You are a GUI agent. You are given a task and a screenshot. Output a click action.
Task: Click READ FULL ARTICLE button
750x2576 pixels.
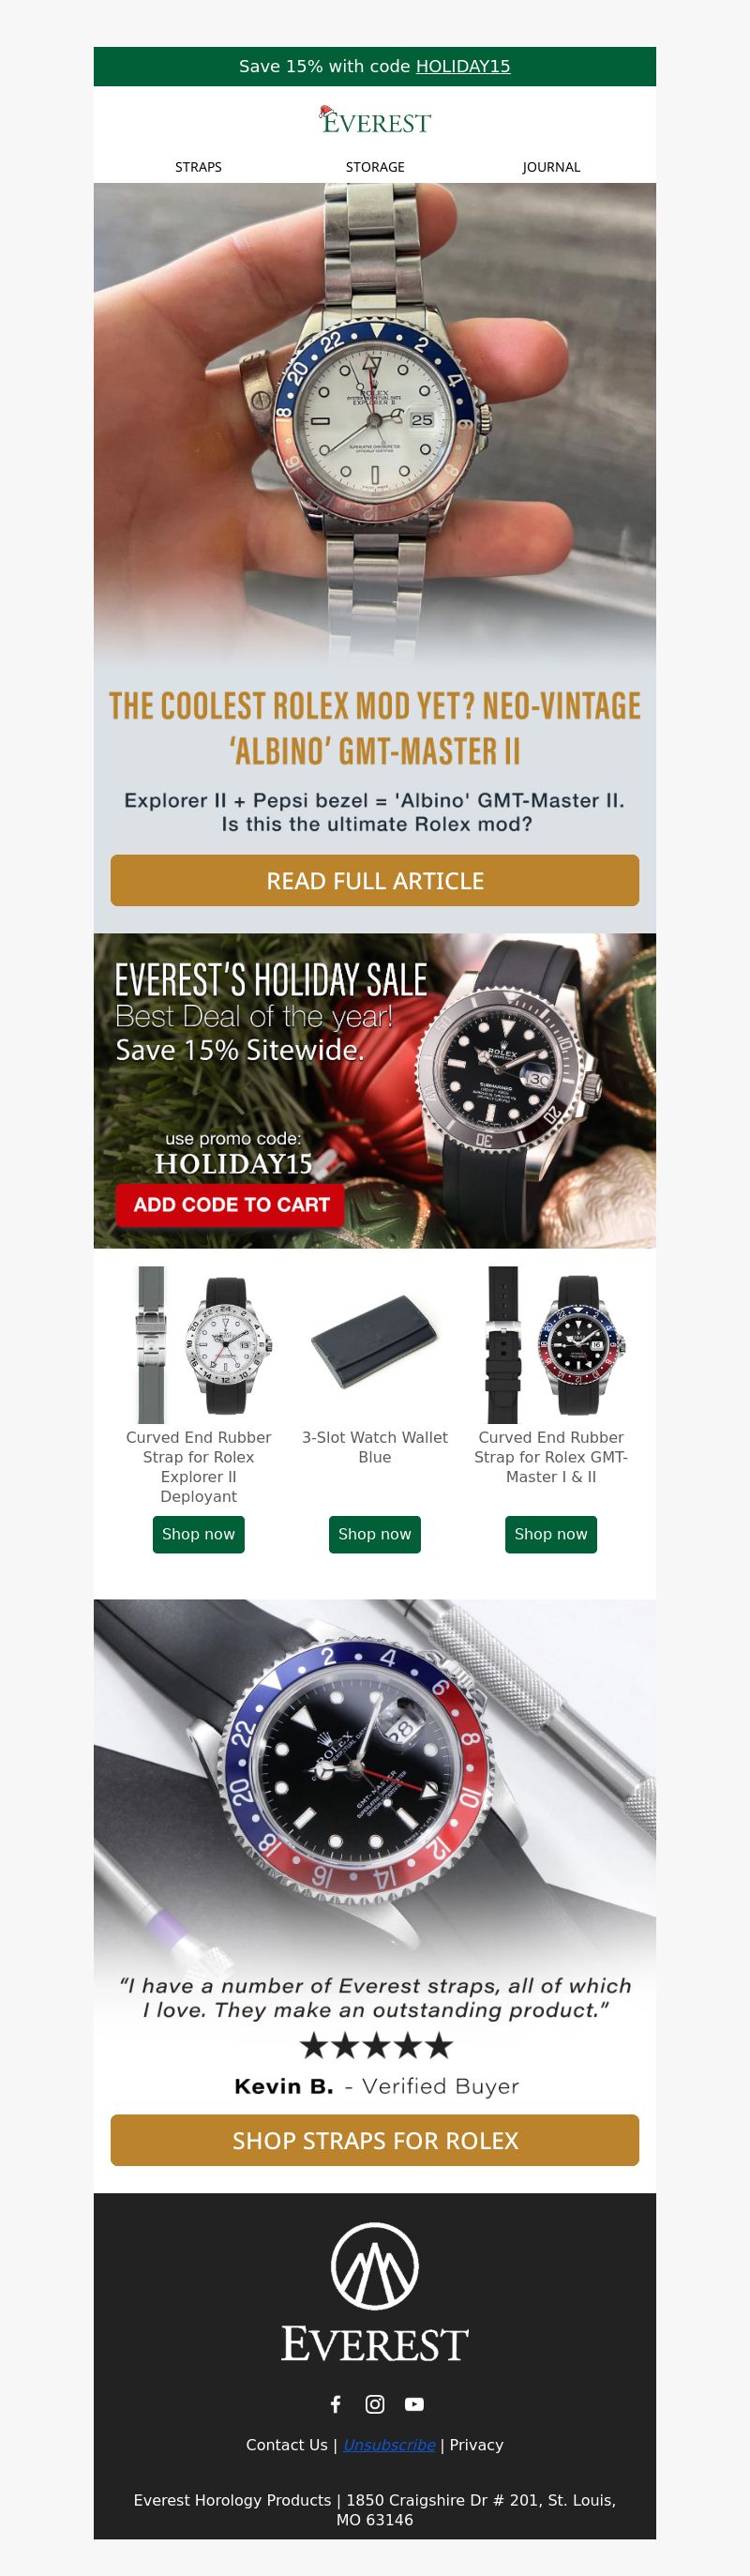(x=375, y=880)
